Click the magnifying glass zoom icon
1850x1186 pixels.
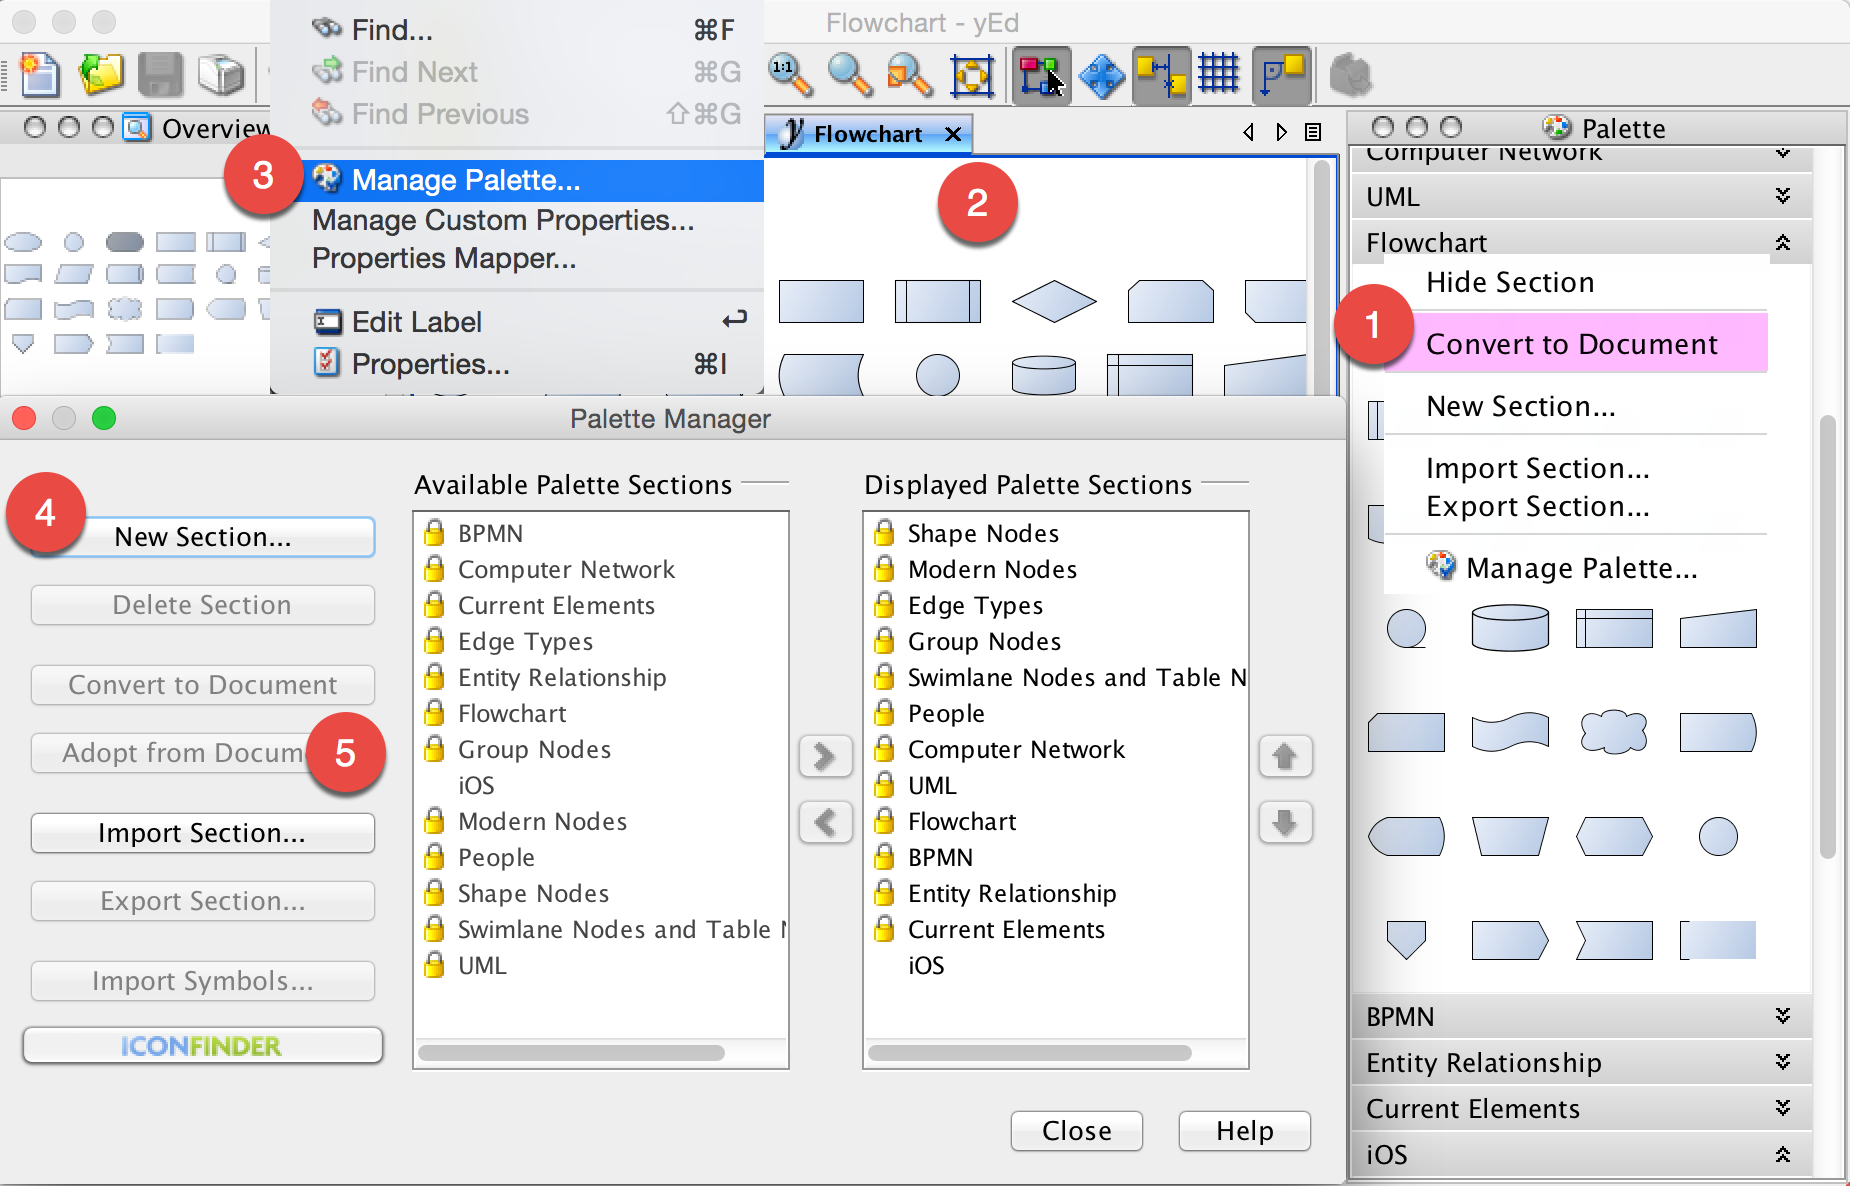(849, 75)
